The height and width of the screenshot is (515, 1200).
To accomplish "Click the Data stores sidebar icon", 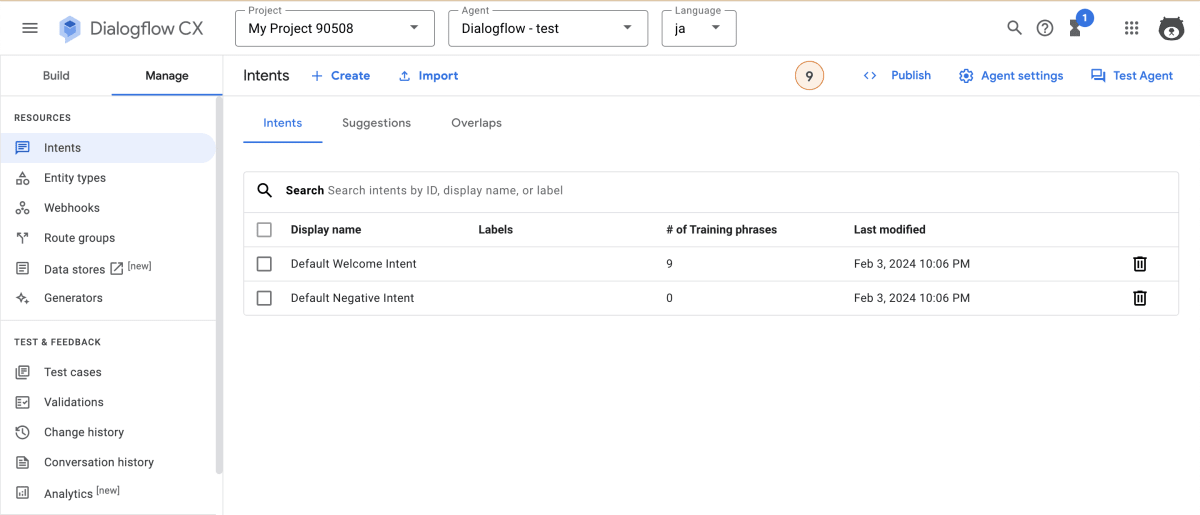I will tap(23, 269).
